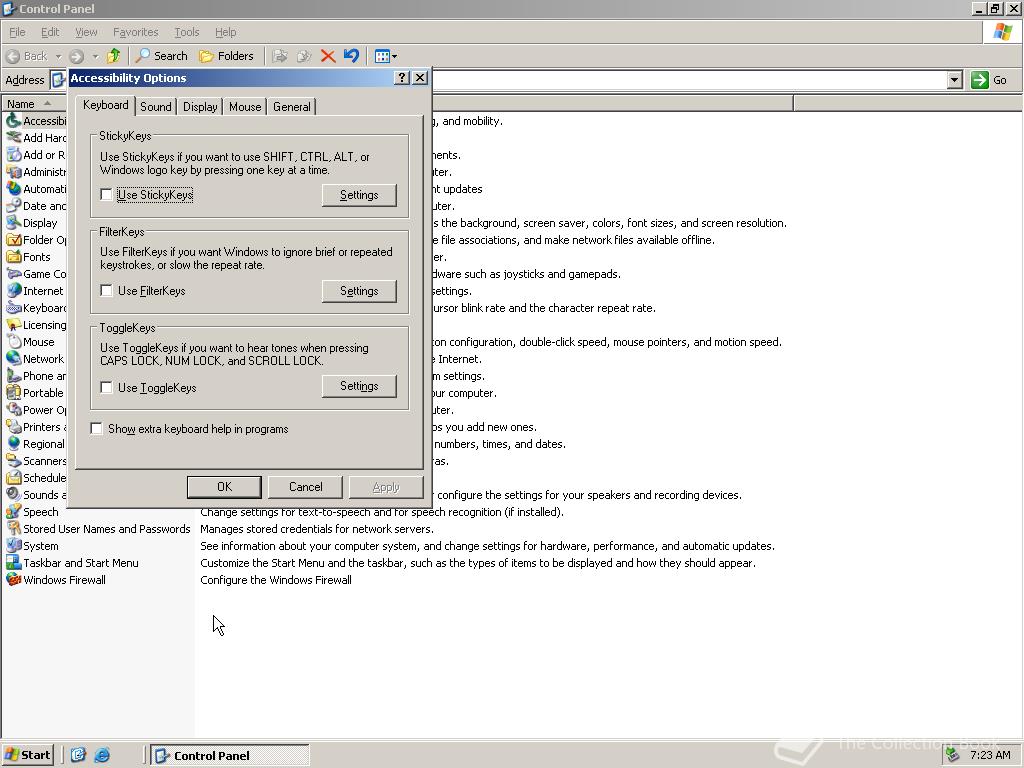1024x768 pixels.
Task: Click the dialog Help question mark button
Action: click(x=402, y=78)
